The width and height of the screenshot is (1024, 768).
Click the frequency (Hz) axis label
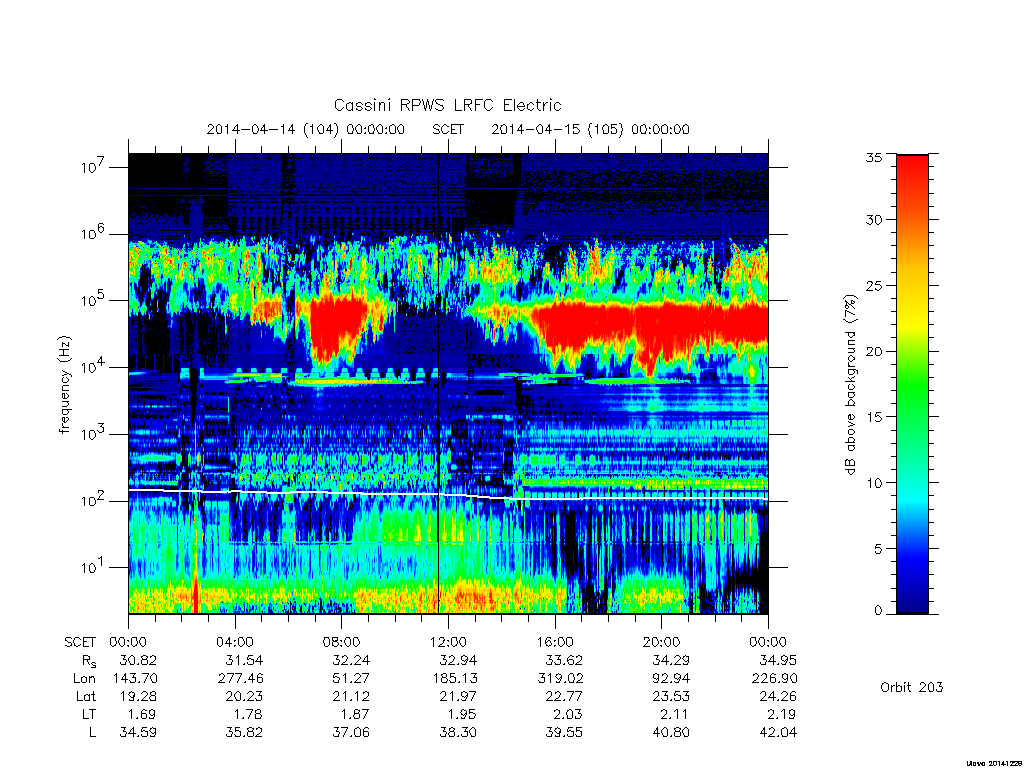(x=64, y=385)
